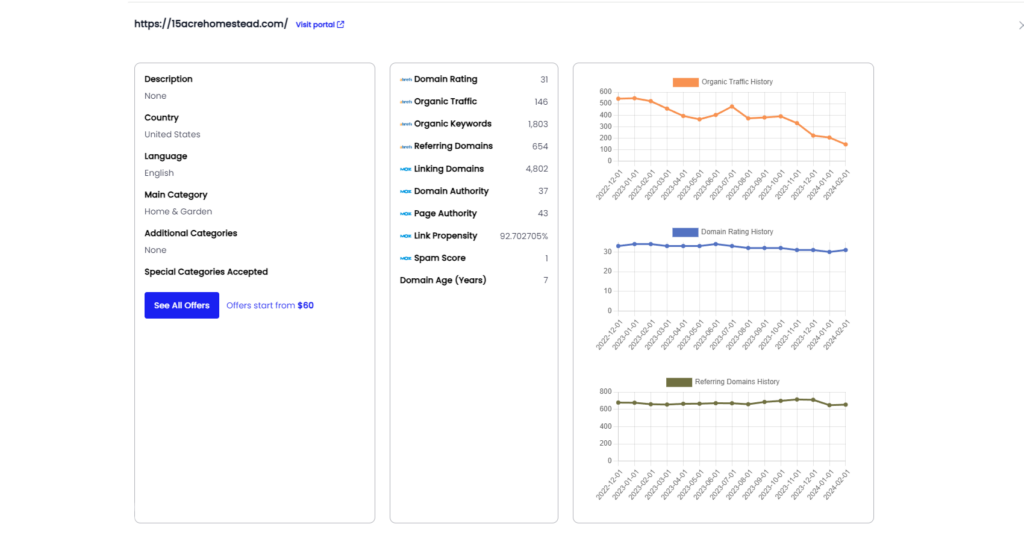Select the Domain Rating value 31
1024x542 pixels.
544,80
